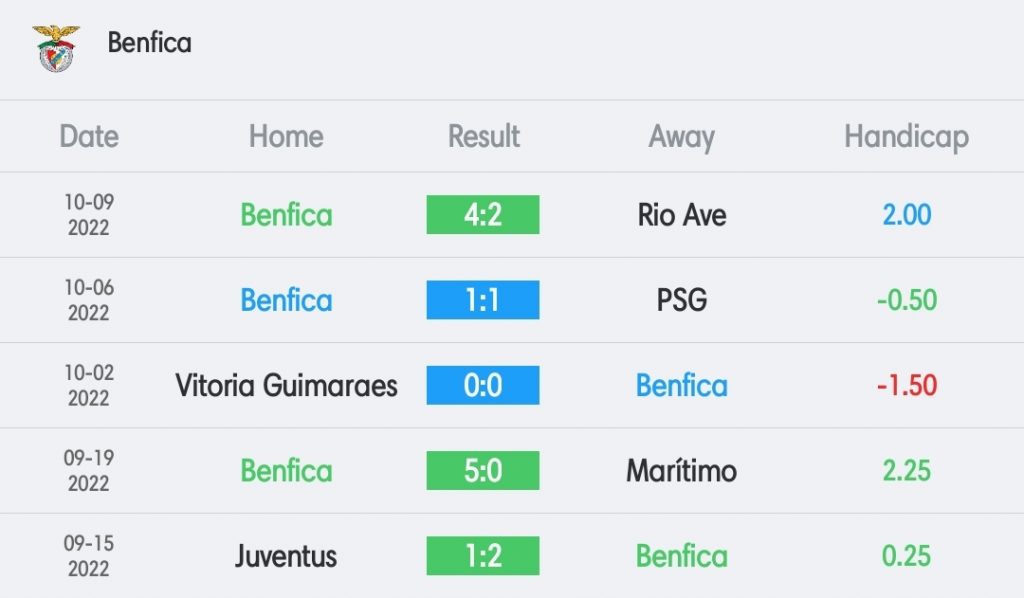Click the Juventus home team name
Viewport: 1024px width, 598px height.
(286, 556)
